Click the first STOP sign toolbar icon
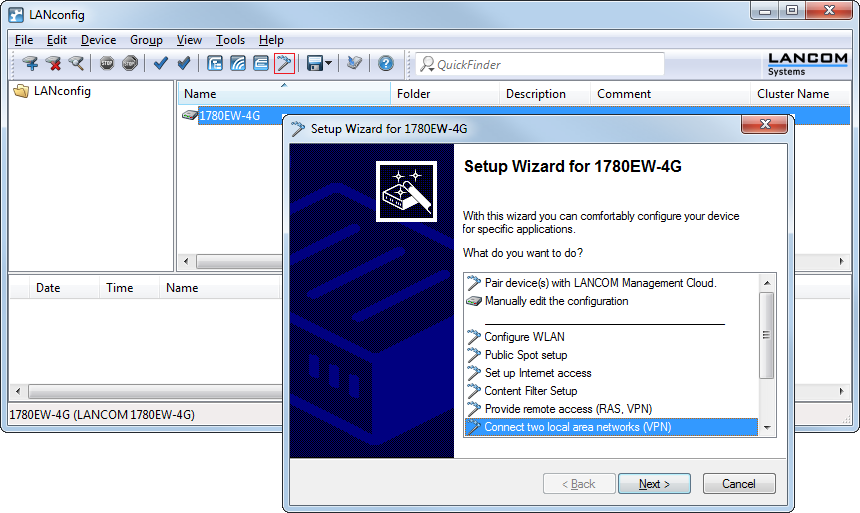This screenshot has height=513, width=860. pos(107,64)
